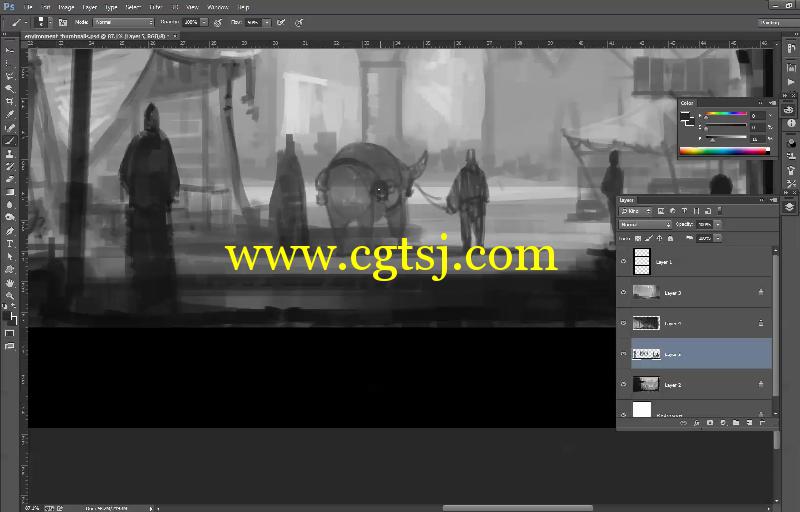The image size is (800, 512).
Task: Select the Lasso tool
Action: tap(10, 76)
